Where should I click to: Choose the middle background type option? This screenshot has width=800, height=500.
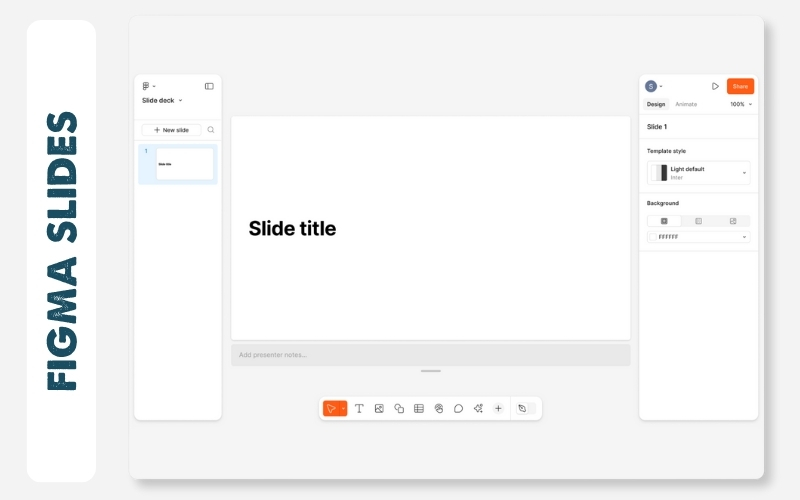[x=698, y=221]
